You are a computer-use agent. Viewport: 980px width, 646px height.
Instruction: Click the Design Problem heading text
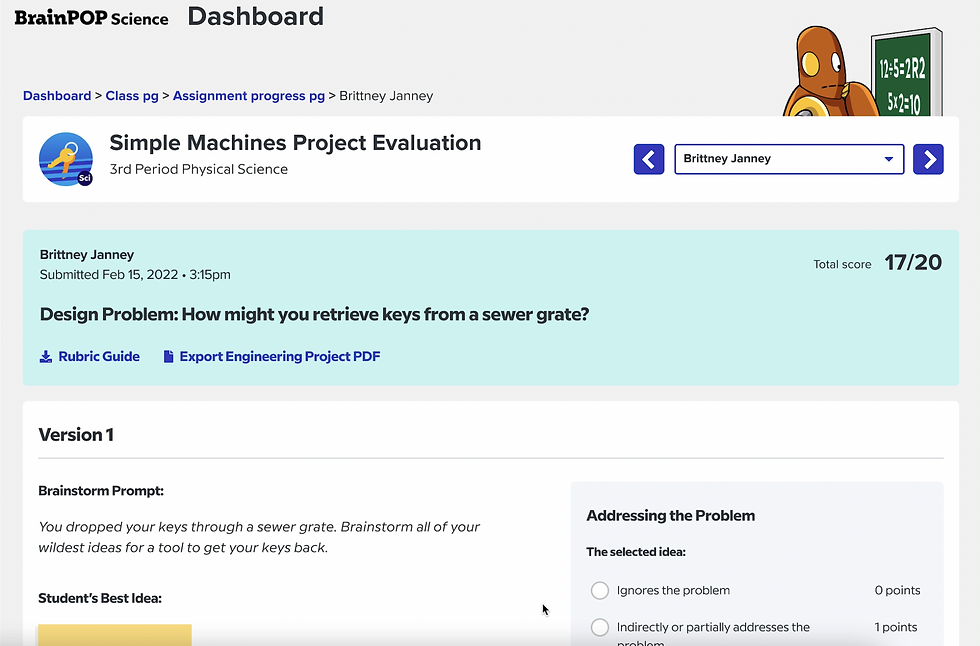(x=314, y=314)
